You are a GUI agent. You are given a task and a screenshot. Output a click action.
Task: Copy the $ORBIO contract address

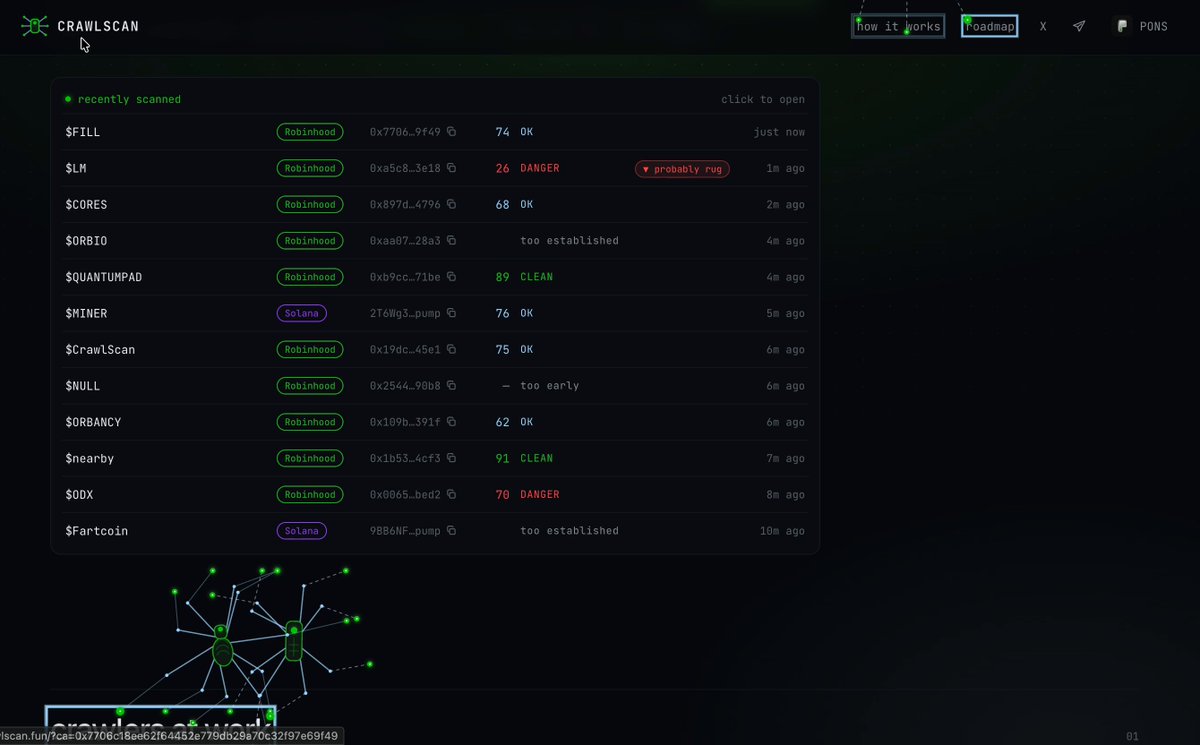[451, 241]
